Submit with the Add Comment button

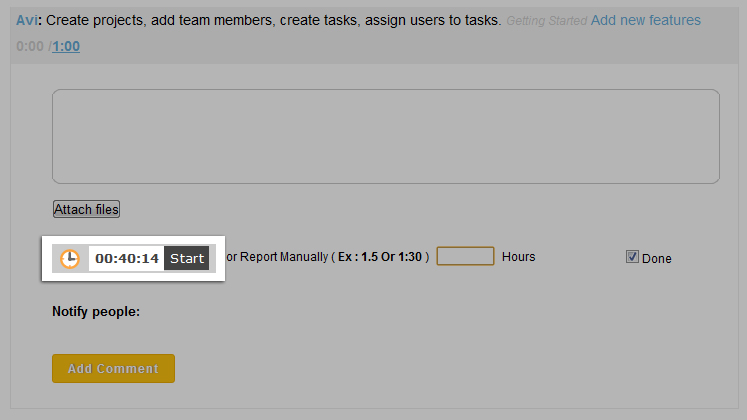(x=113, y=368)
